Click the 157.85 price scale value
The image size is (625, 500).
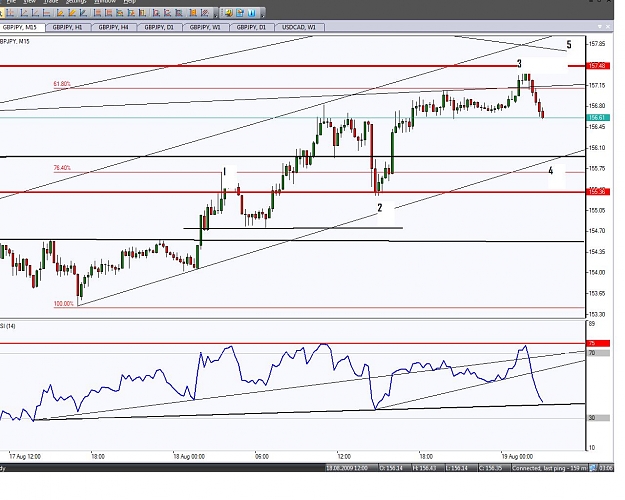597,44
